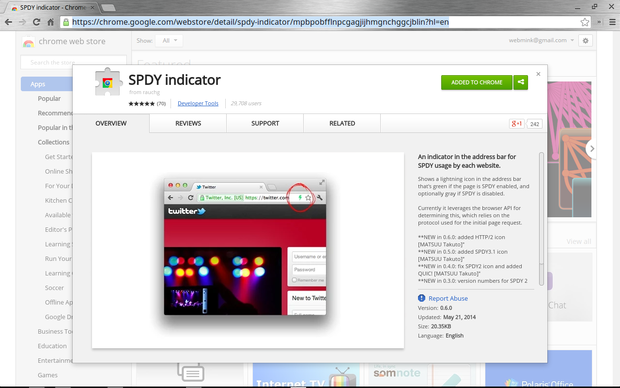Share the extension with the green share icon
Image resolution: width=620 pixels, height=388 pixels.
521,82
